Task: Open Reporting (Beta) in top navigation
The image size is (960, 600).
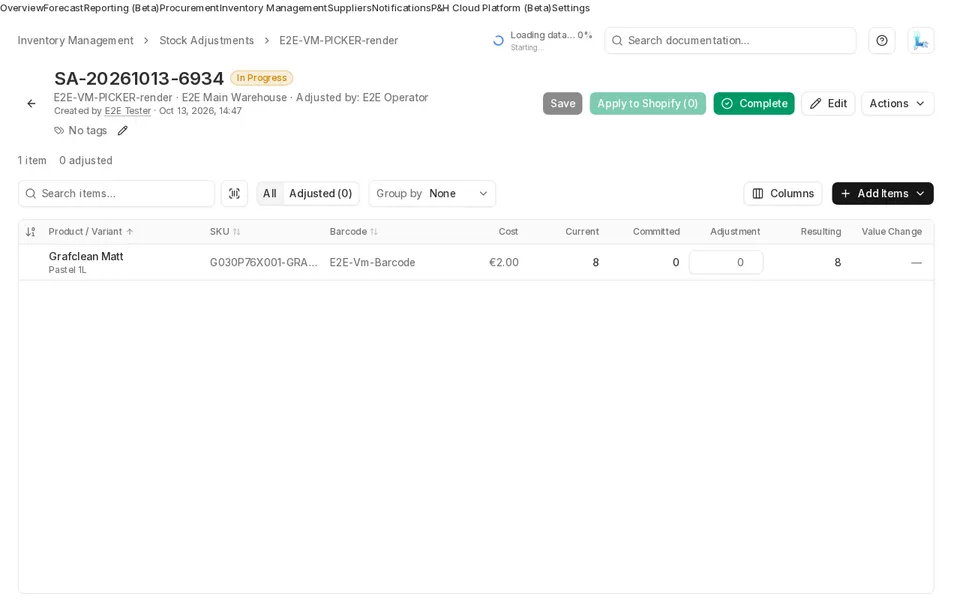Action: [x=121, y=8]
